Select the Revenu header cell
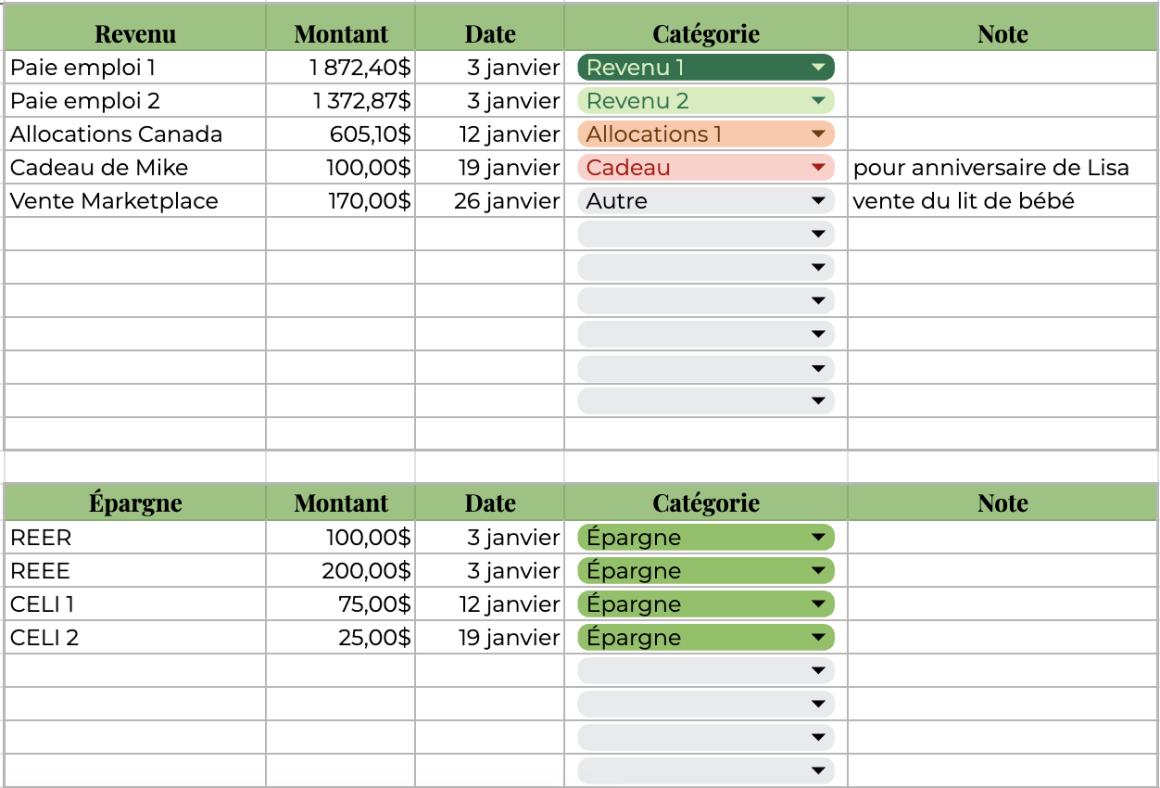 (135, 34)
